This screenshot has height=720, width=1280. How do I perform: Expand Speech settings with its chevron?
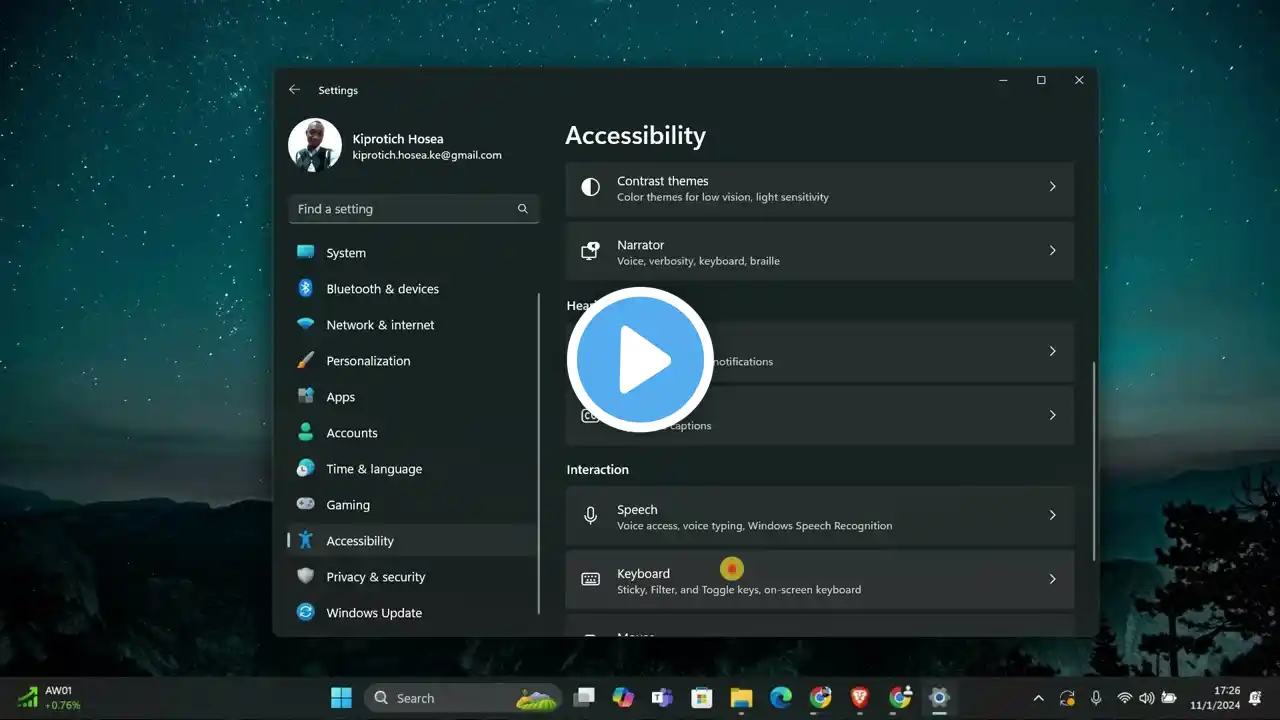tap(1052, 515)
